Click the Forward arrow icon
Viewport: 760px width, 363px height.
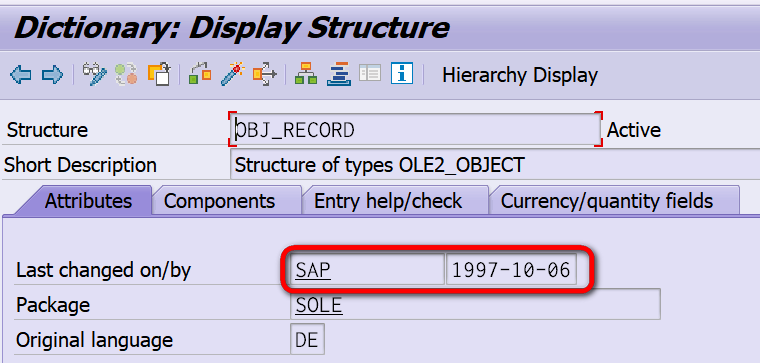tap(52, 75)
